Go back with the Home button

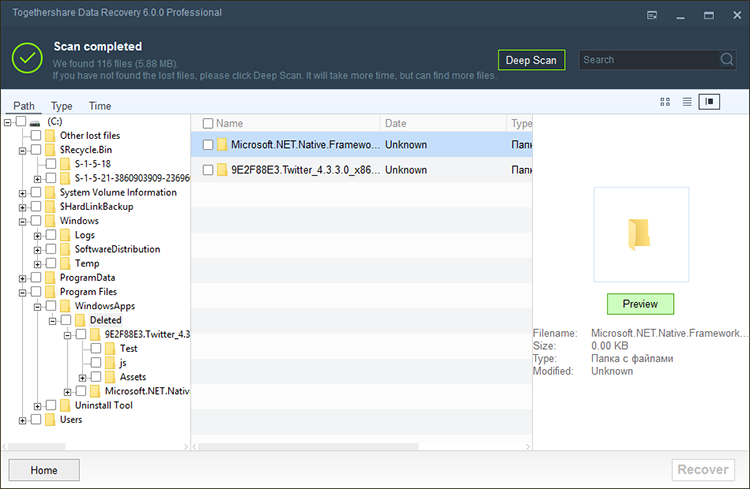pos(44,470)
